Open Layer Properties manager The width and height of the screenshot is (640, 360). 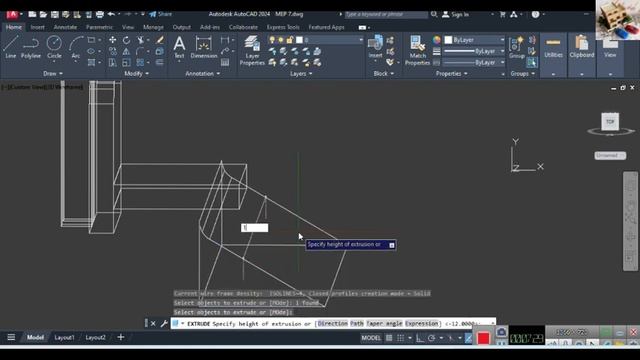tap(252, 51)
